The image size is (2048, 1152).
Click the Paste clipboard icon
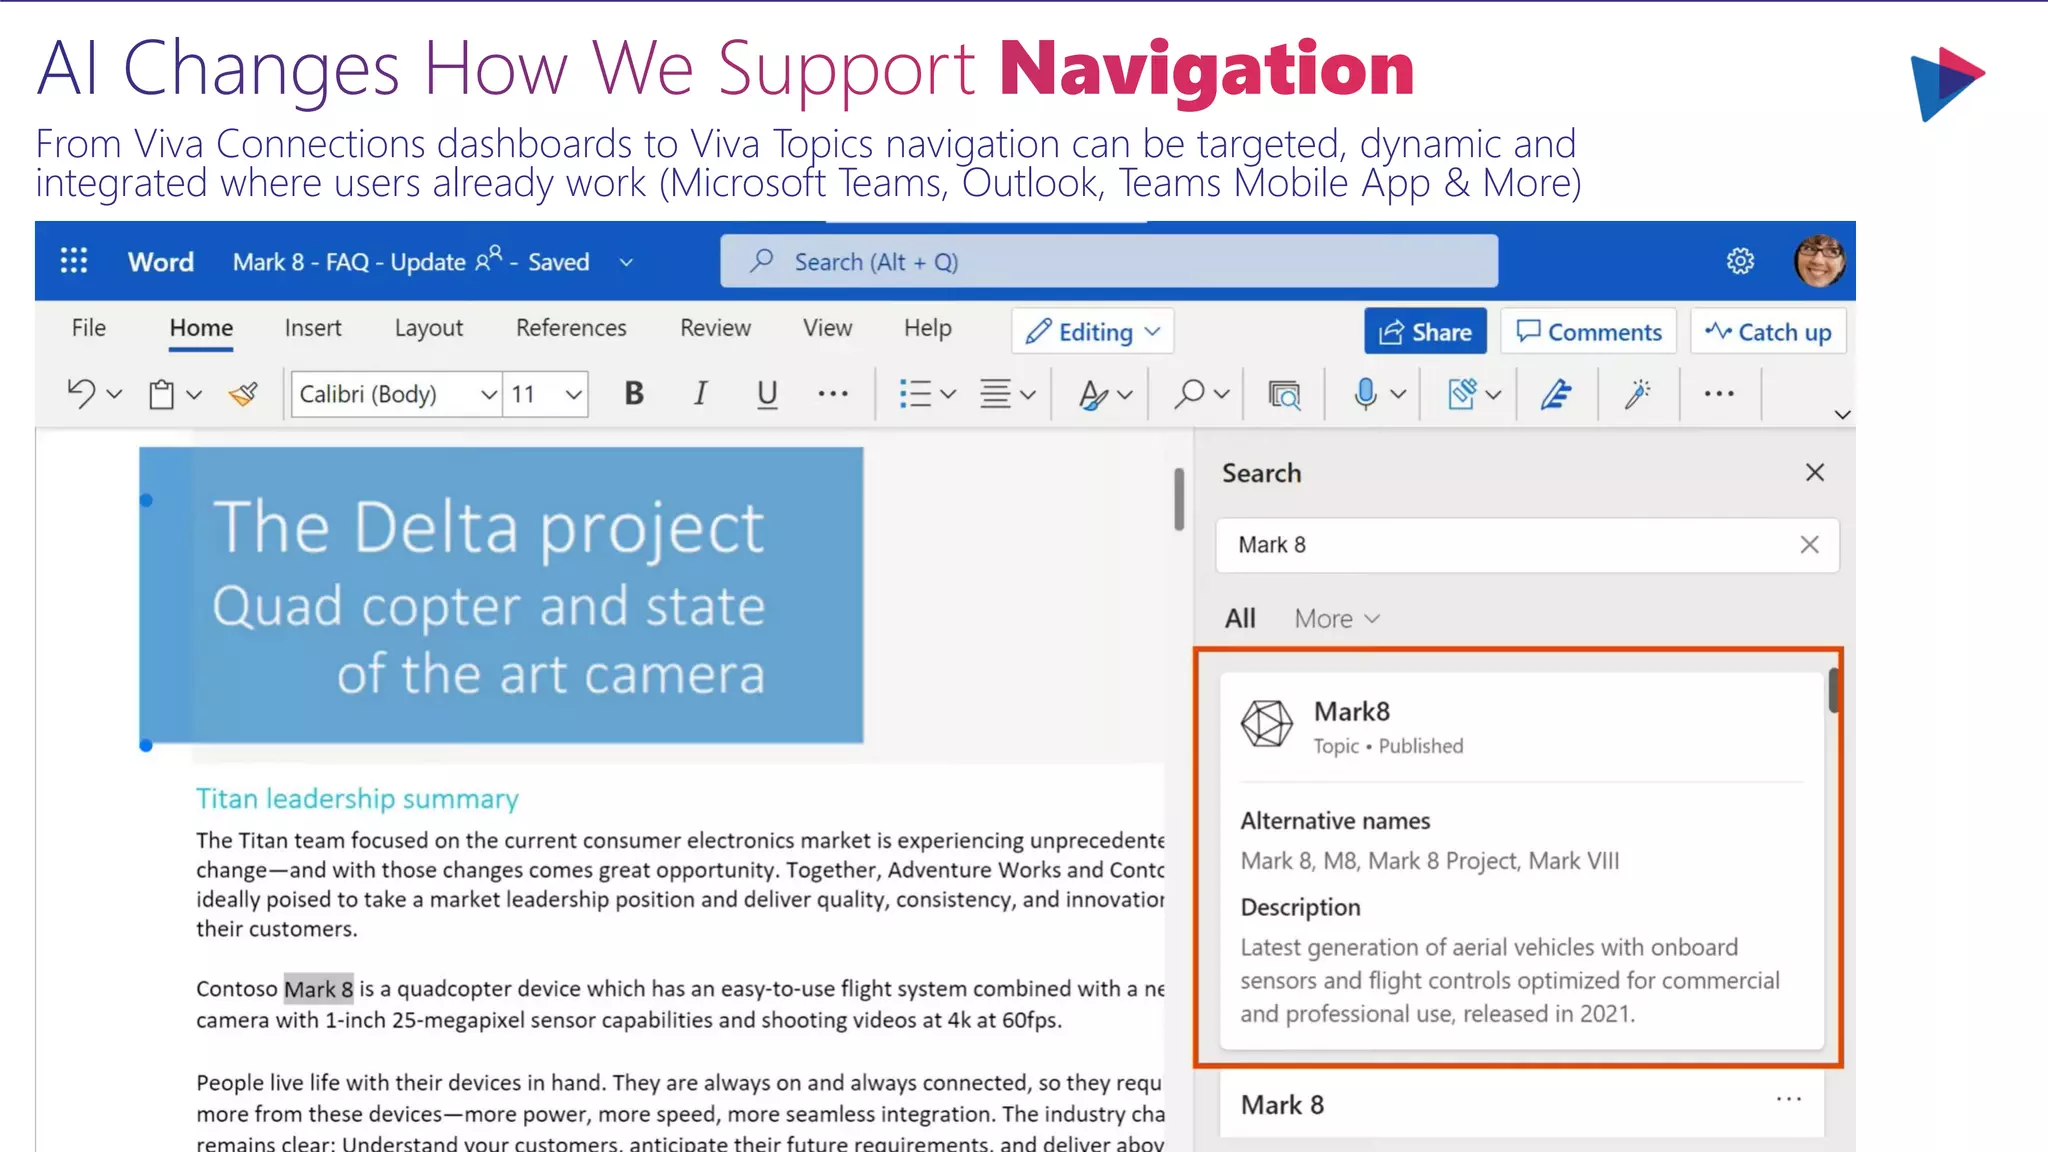(161, 394)
